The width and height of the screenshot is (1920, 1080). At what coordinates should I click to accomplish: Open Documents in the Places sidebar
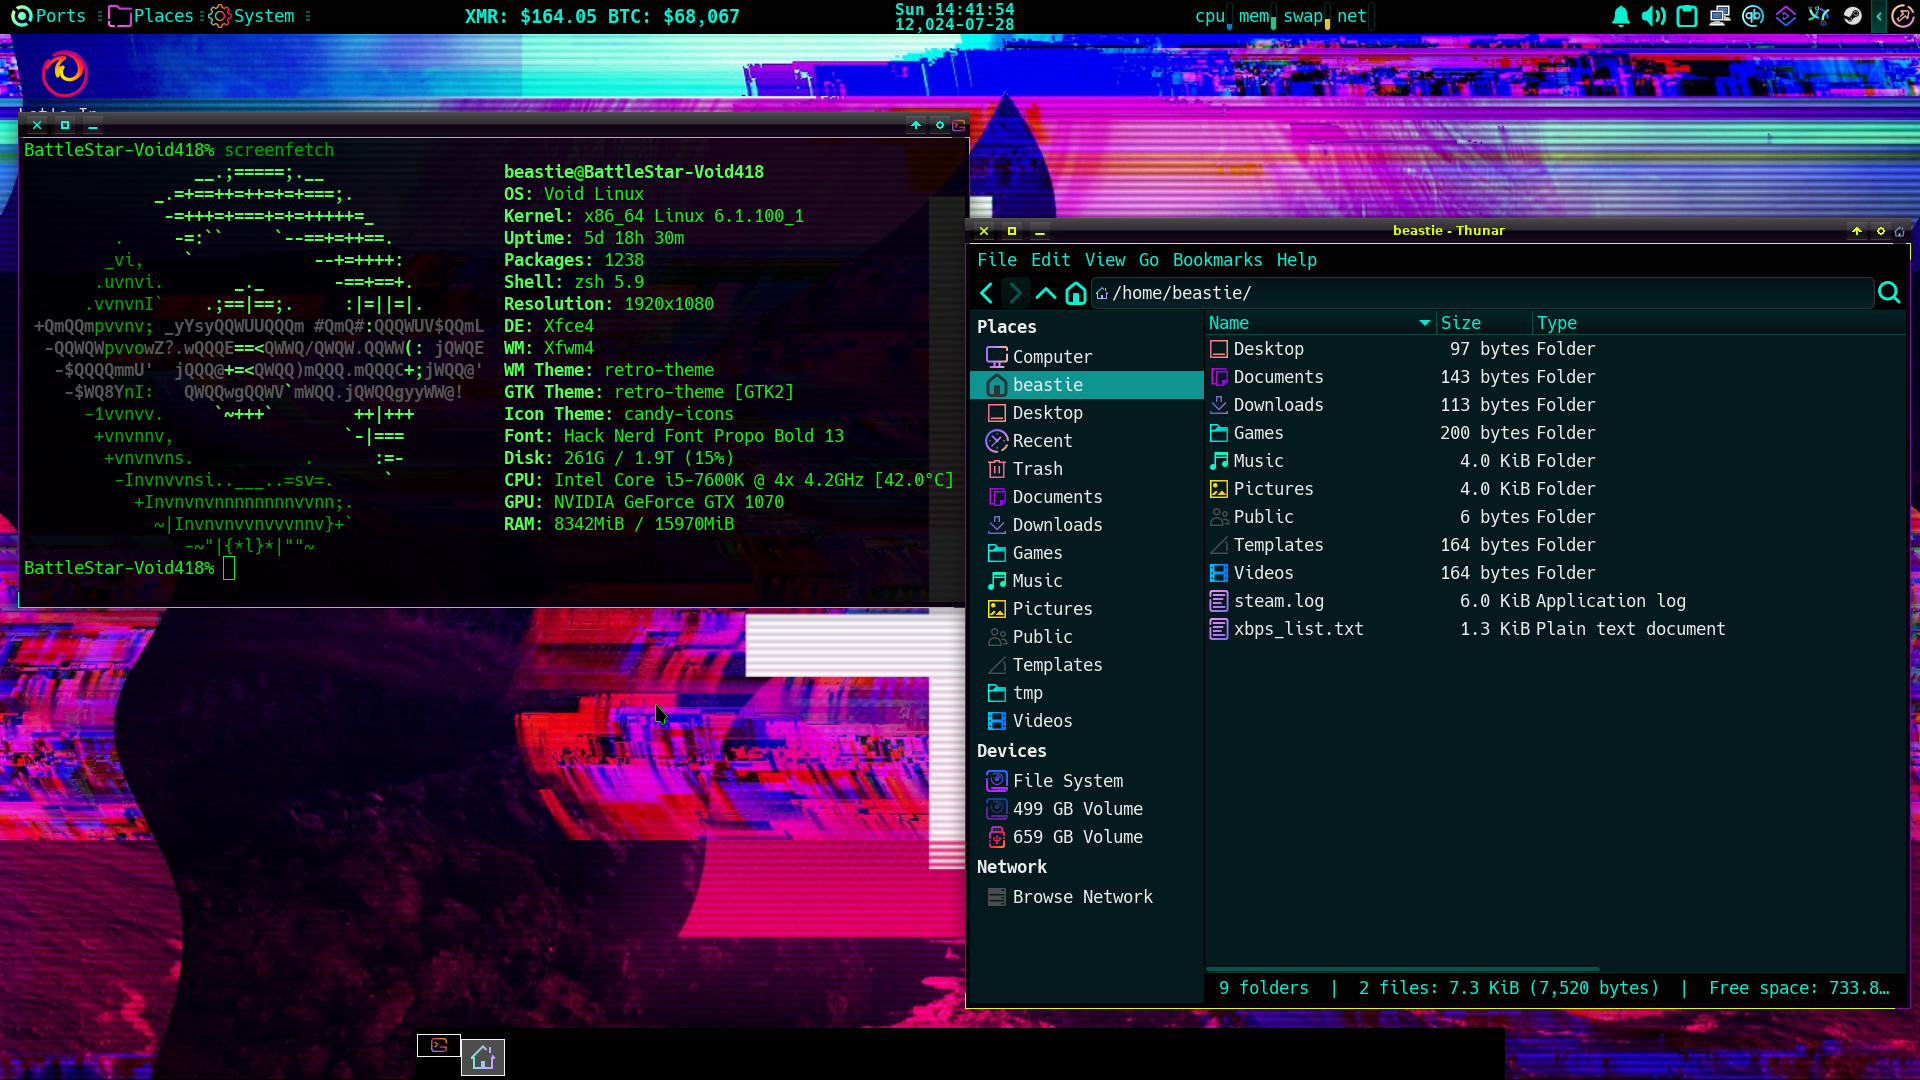click(x=1087, y=497)
